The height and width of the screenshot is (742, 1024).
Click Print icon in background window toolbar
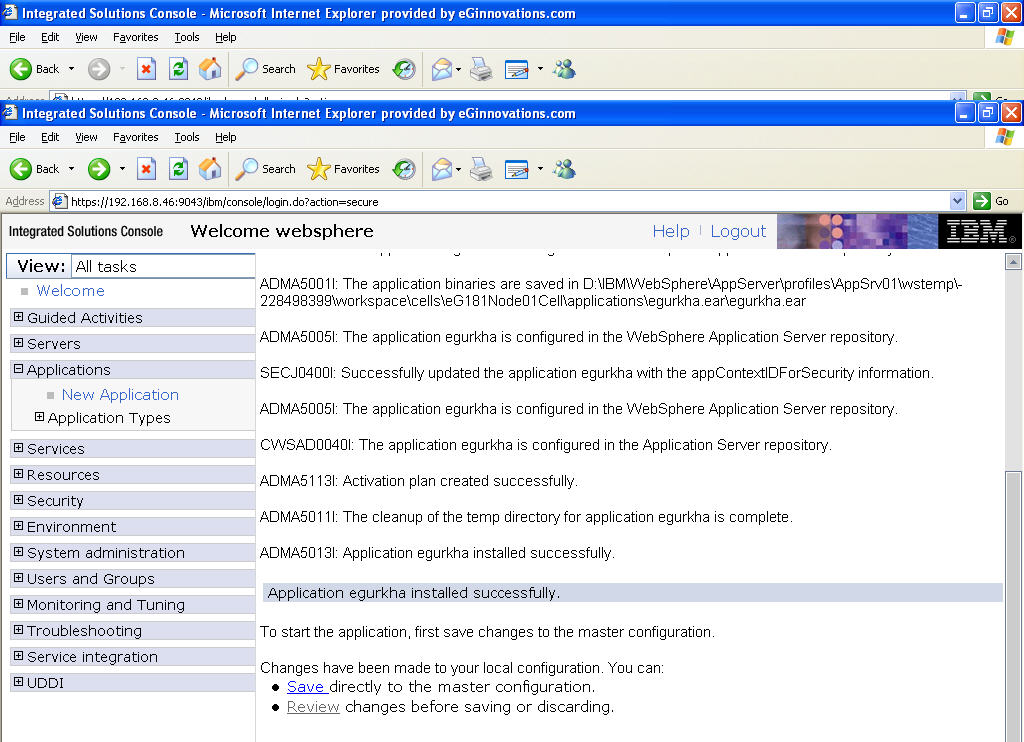[x=481, y=69]
